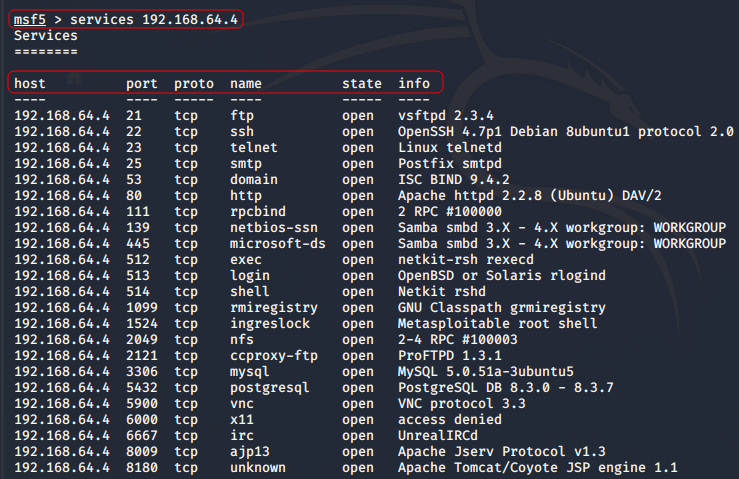Select '2 RPC #100000' info text
This screenshot has width=739, height=479.
tap(450, 212)
